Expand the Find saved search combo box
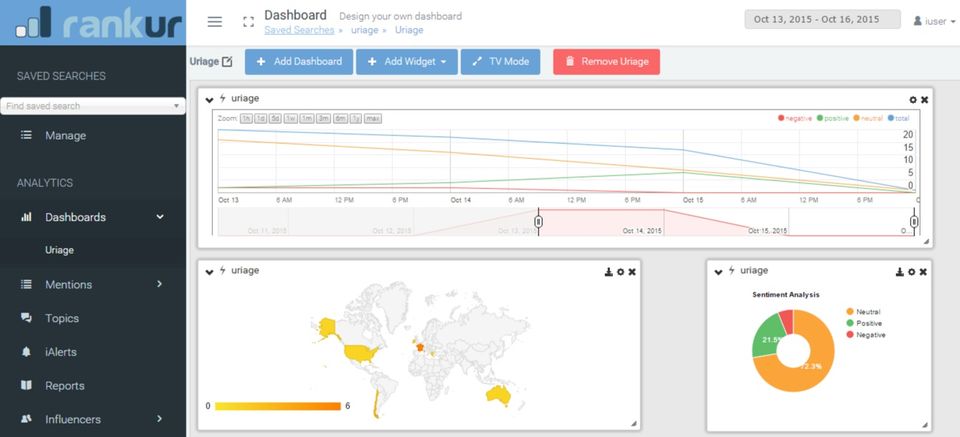The width and height of the screenshot is (960, 437). [x=92, y=106]
